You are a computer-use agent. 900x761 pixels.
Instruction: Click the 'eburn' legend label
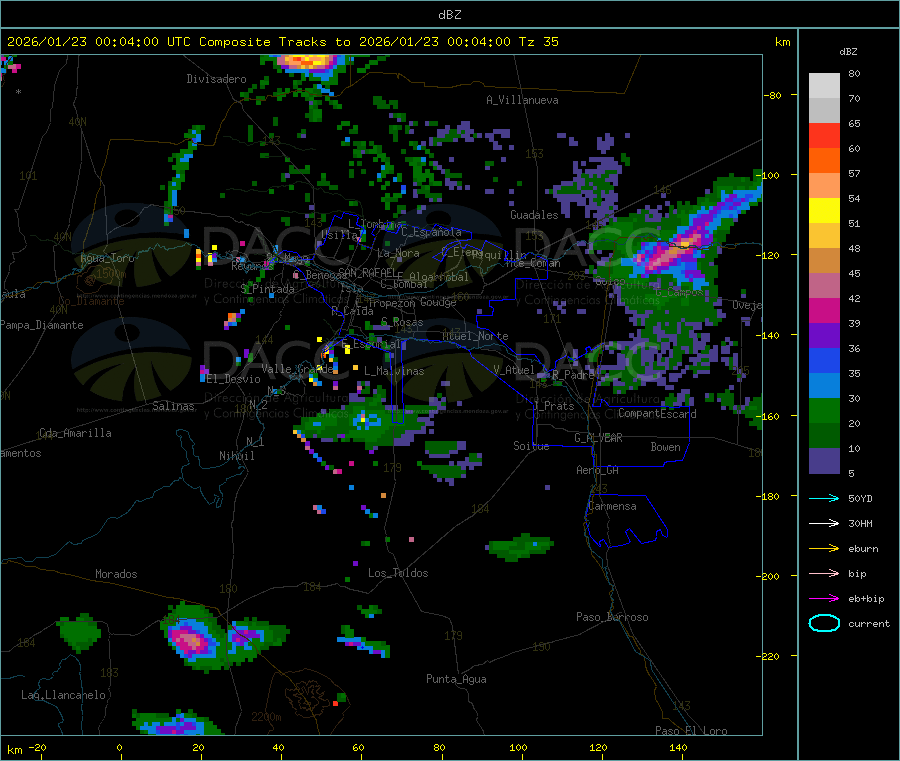(x=863, y=549)
